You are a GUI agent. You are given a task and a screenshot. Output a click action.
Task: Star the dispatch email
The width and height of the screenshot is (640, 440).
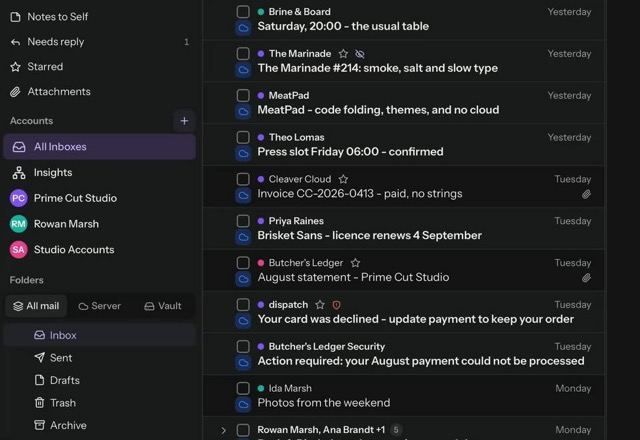(320, 305)
